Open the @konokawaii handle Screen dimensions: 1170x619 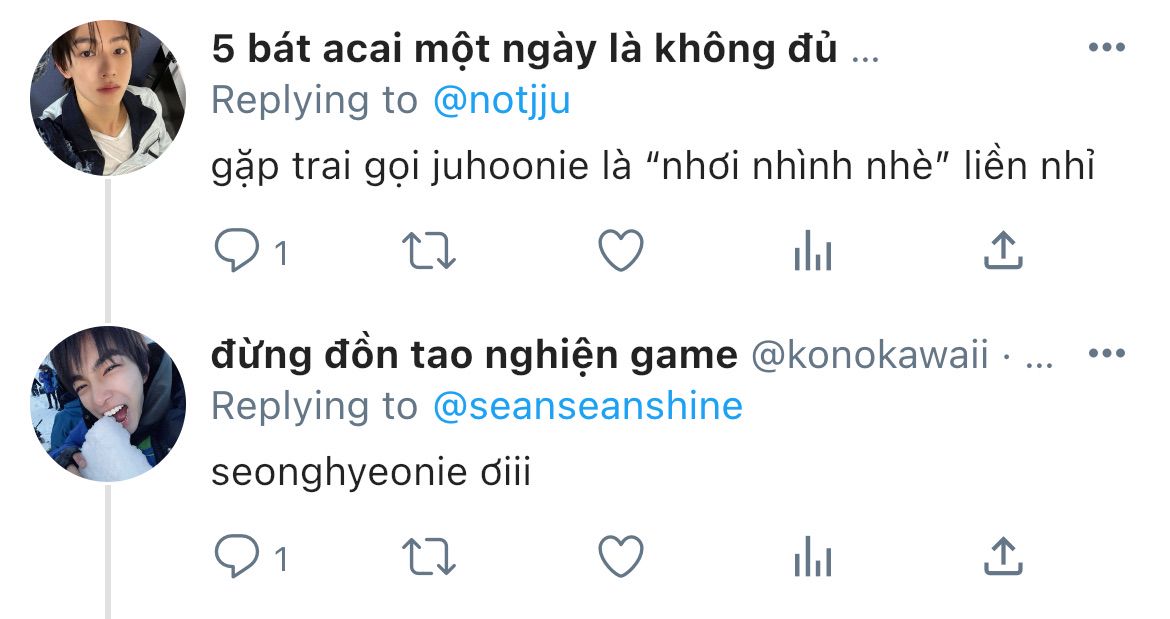tap(869, 355)
